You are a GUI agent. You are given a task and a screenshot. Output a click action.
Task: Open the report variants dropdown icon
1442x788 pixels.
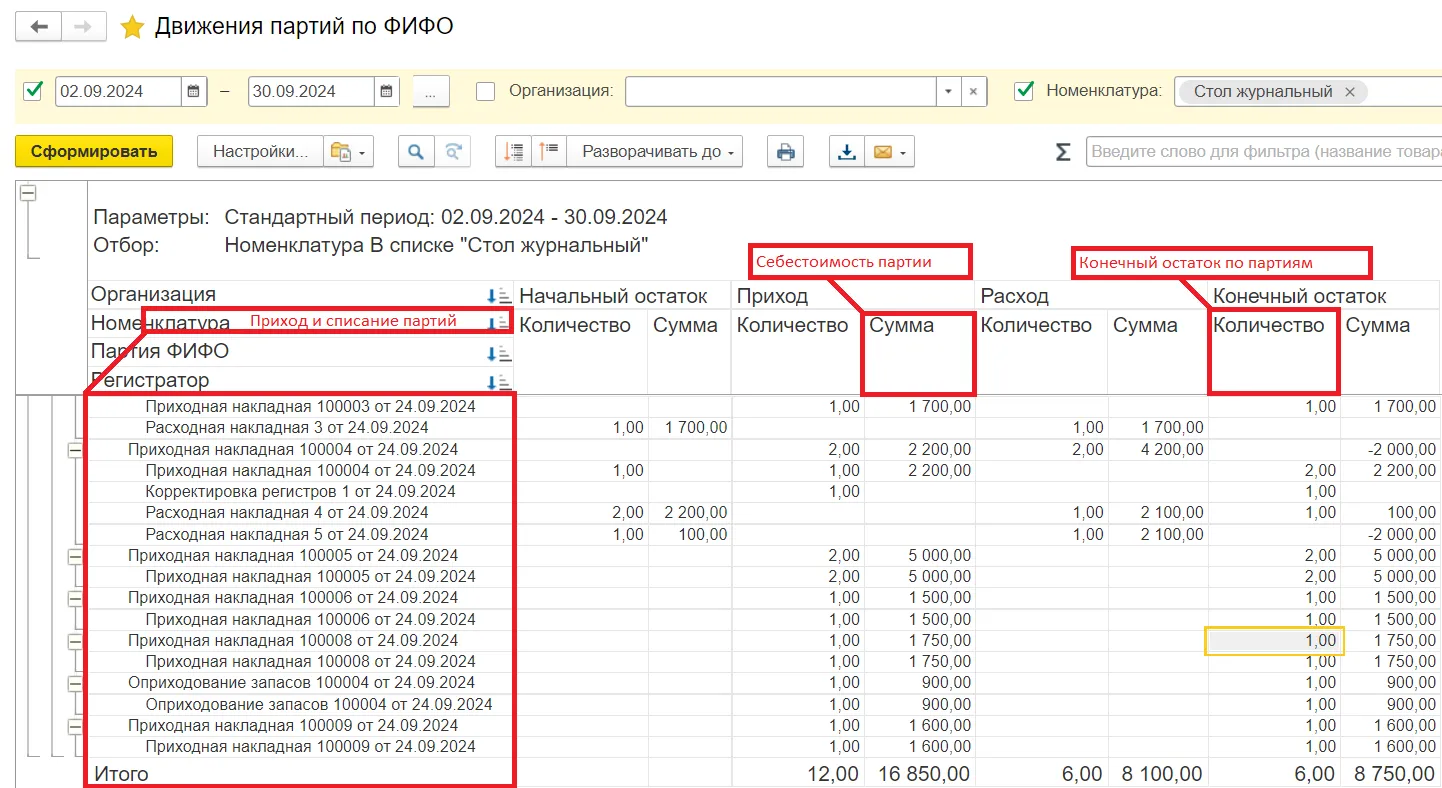pos(348,152)
